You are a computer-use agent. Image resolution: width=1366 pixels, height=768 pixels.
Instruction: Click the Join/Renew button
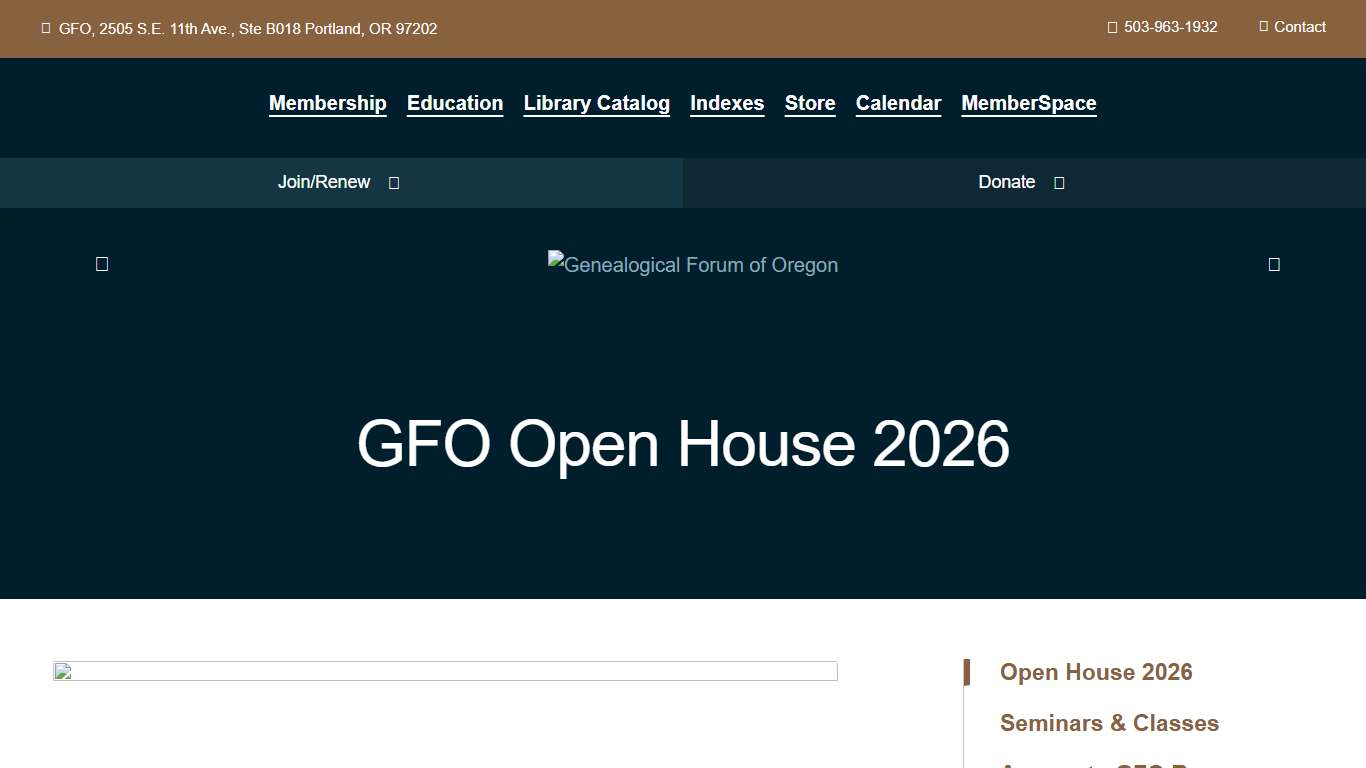324,182
